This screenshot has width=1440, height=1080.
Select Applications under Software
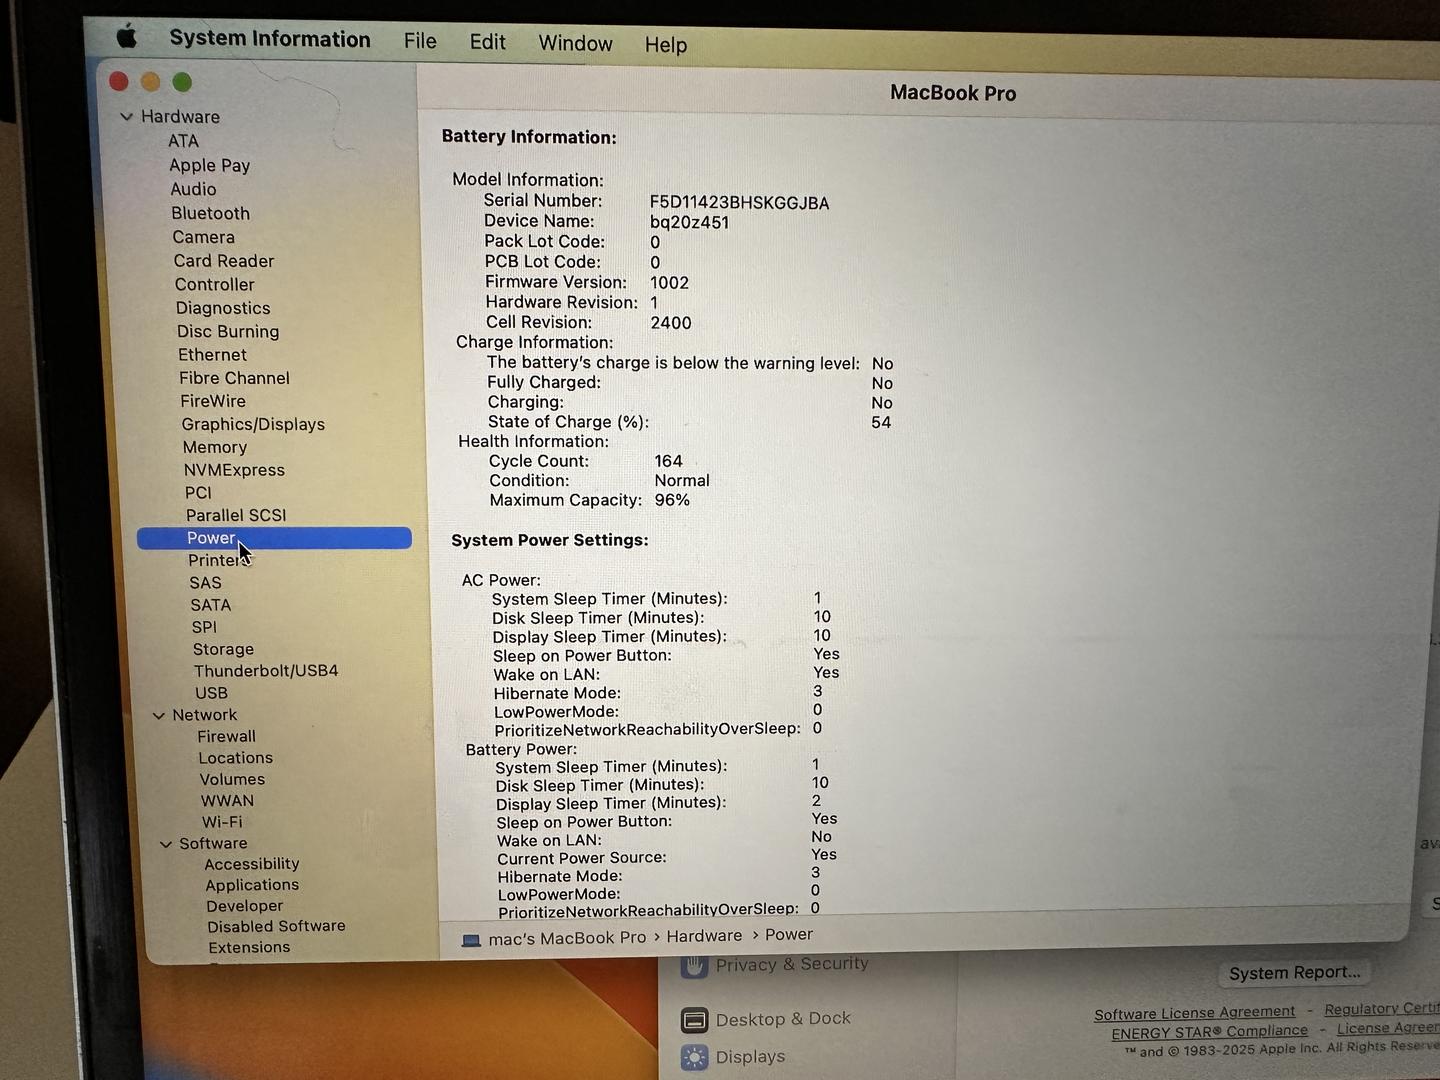(252, 885)
